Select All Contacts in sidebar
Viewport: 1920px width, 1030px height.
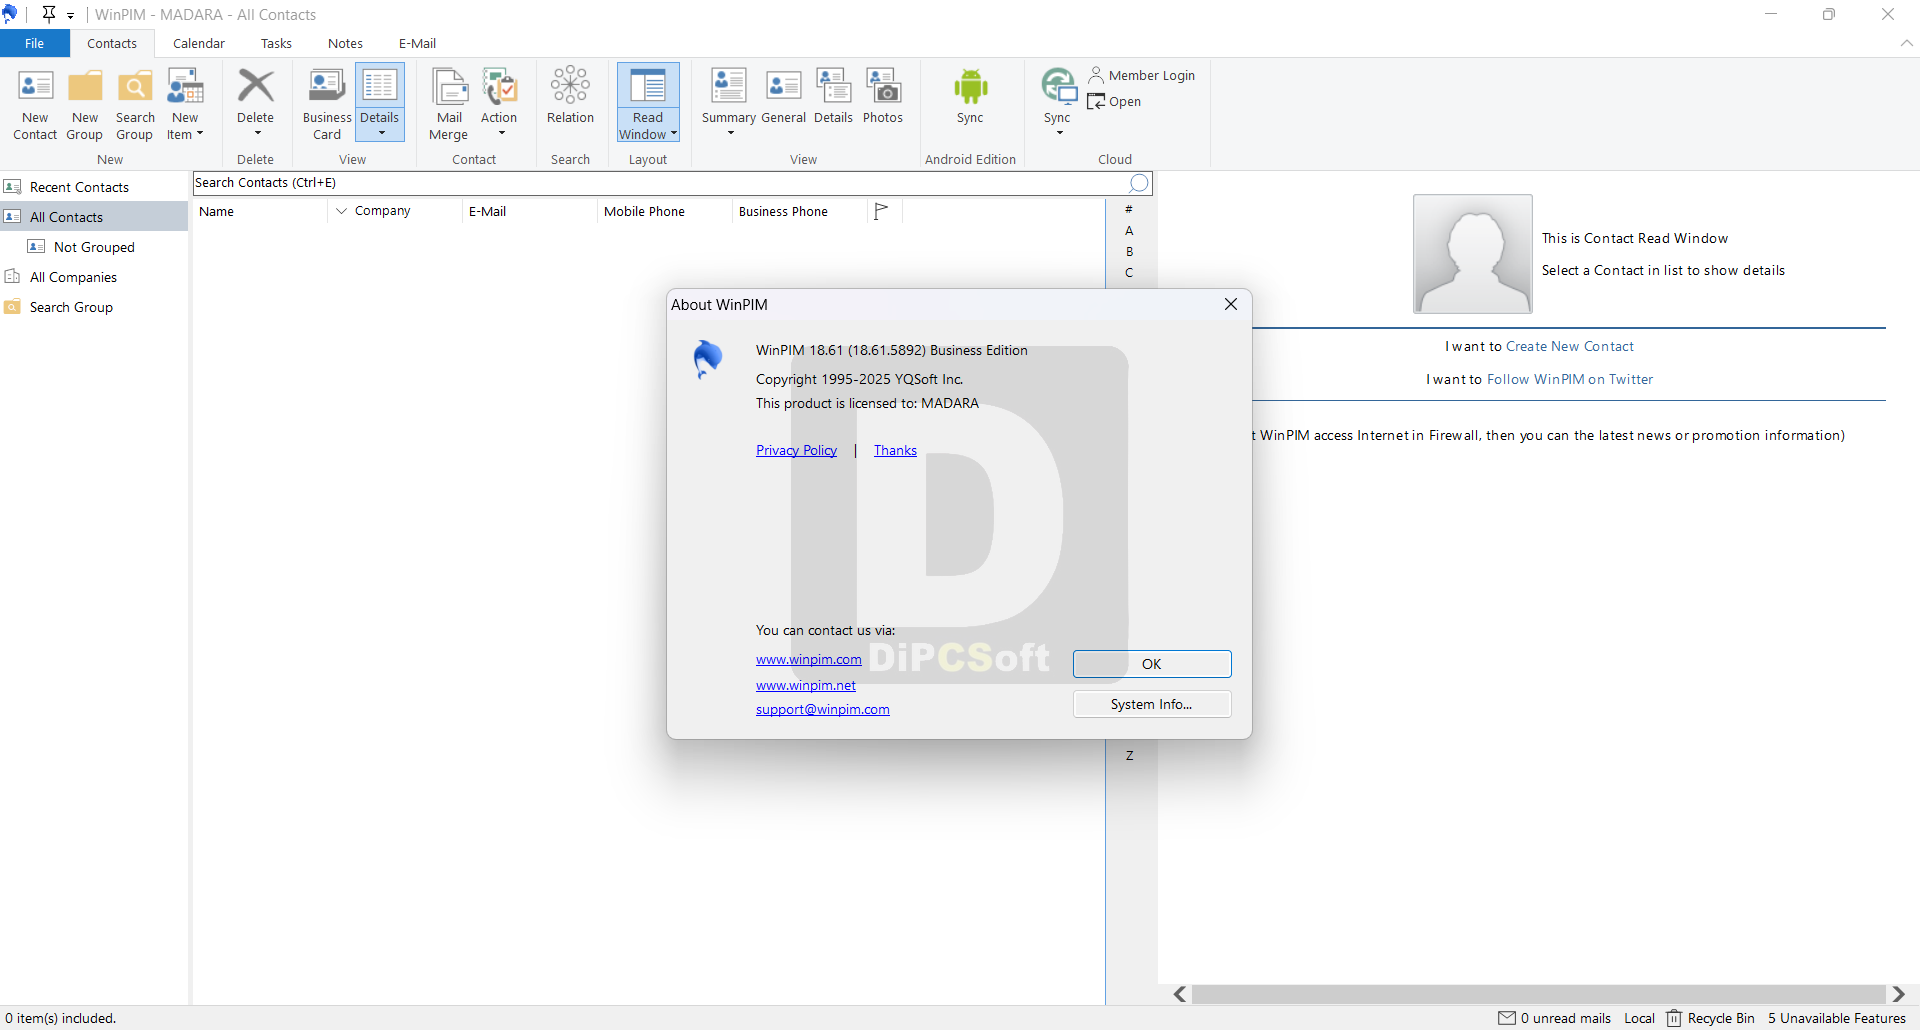point(94,217)
